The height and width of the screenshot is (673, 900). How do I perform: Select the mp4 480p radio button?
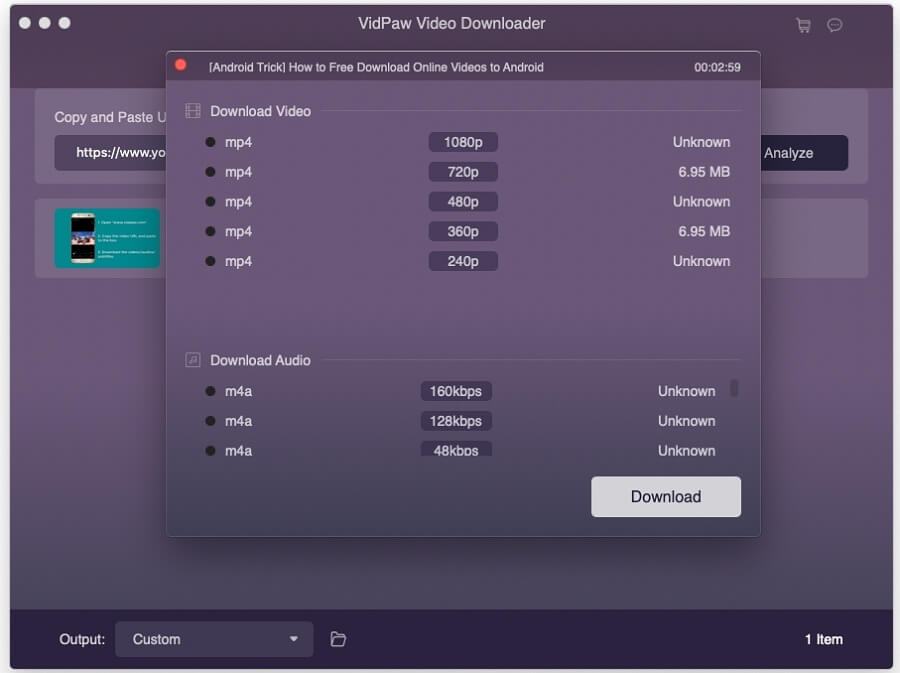coord(211,201)
